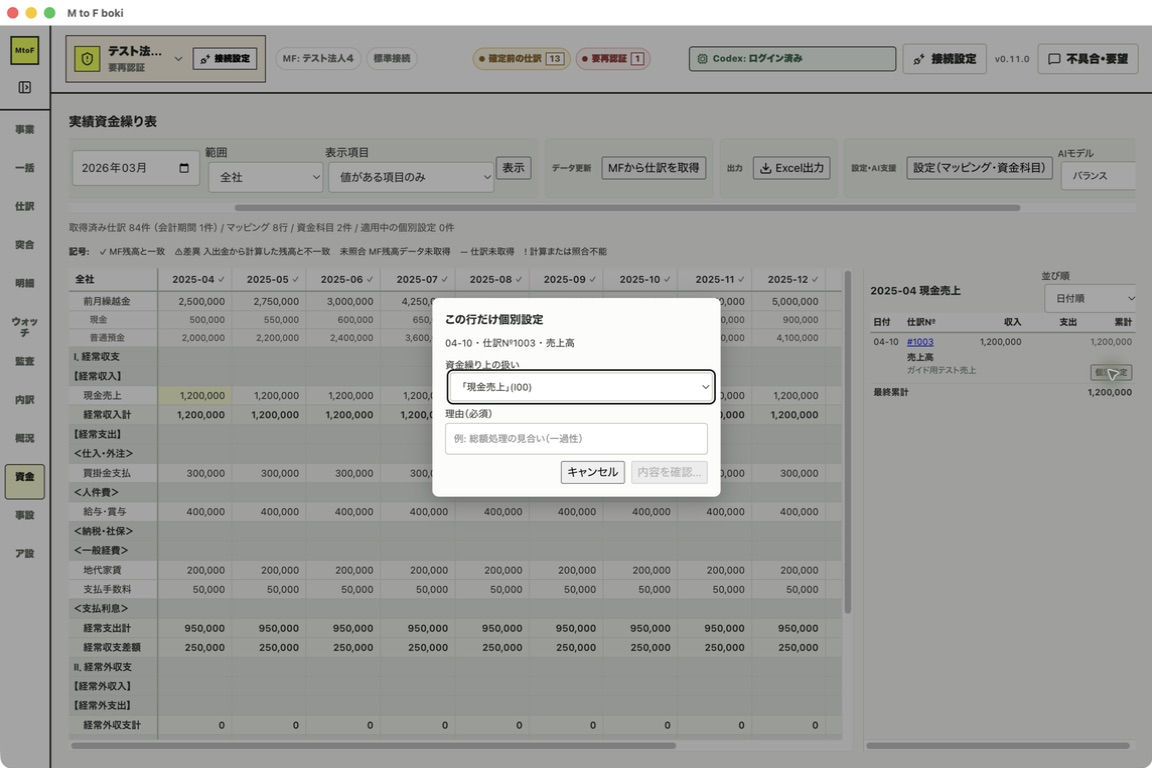Open the 監査 sidebar tab
1152x768 pixels.
24,361
